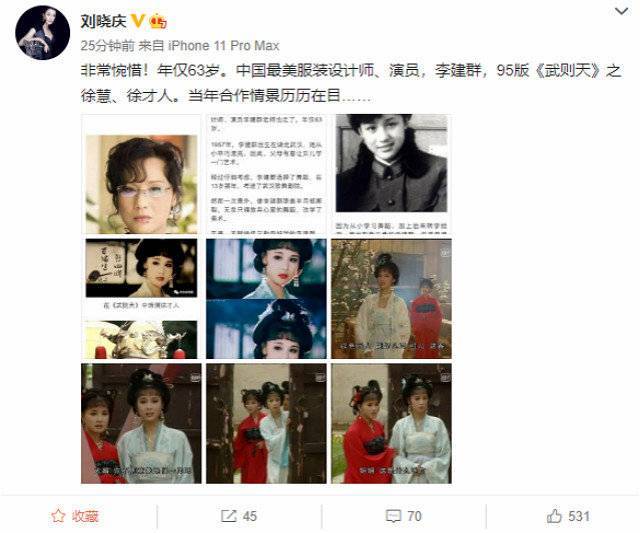The width and height of the screenshot is (640, 533).
Task: Open portrait photo of woman with glasses
Action: 141,174
